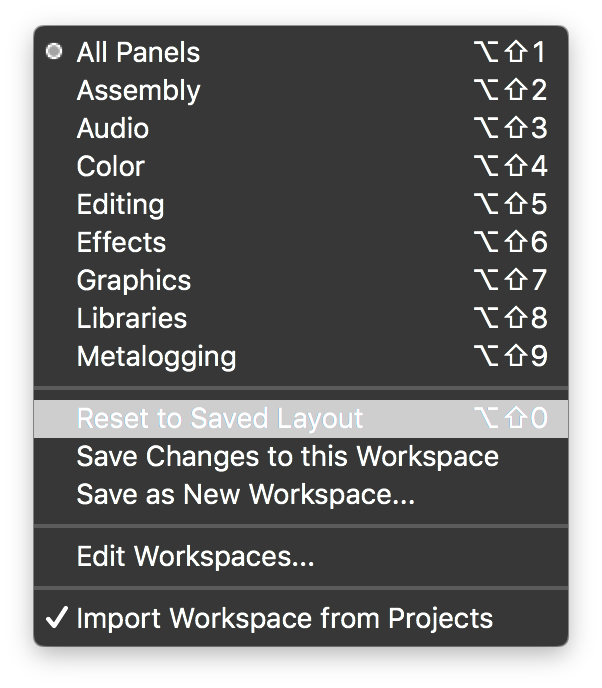Viewport: 602px width, 688px height.
Task: Click the Option-Shift-4 shortcut beside Color
Action: [510, 167]
